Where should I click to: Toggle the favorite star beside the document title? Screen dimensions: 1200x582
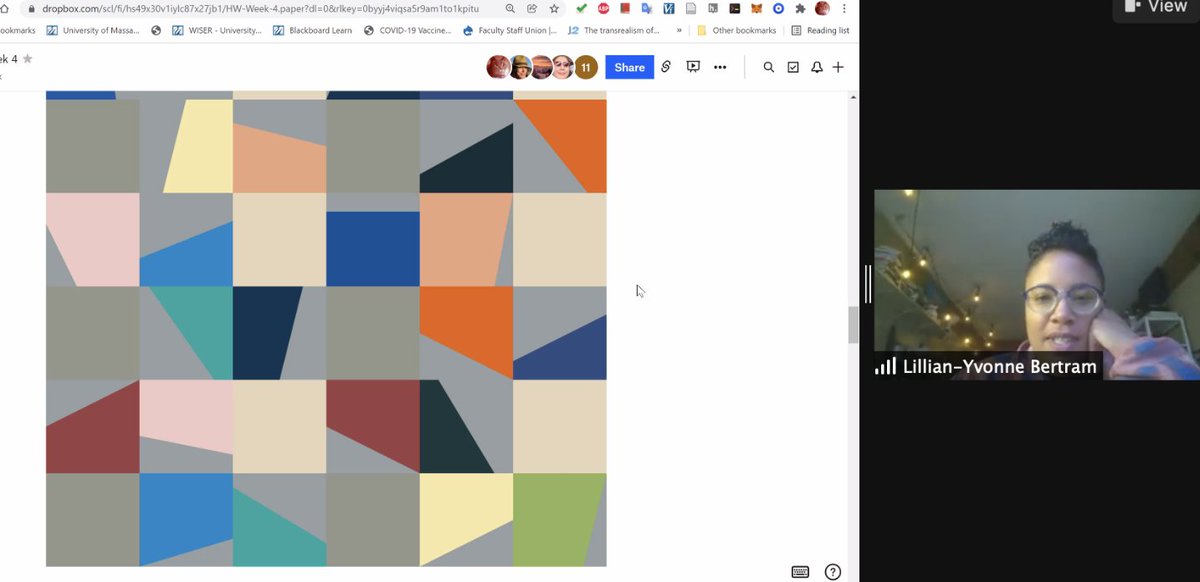pos(29,60)
